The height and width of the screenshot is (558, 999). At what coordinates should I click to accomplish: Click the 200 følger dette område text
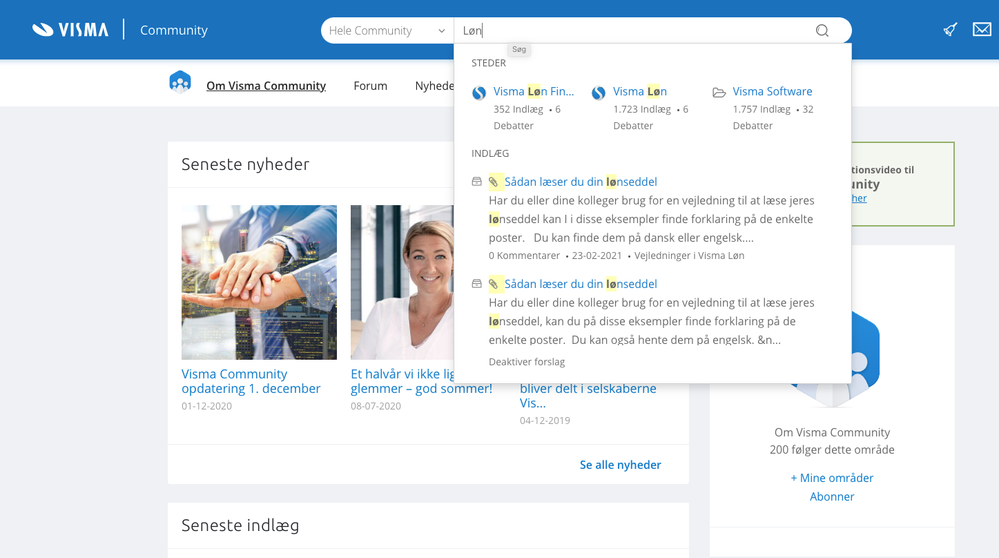pos(831,449)
